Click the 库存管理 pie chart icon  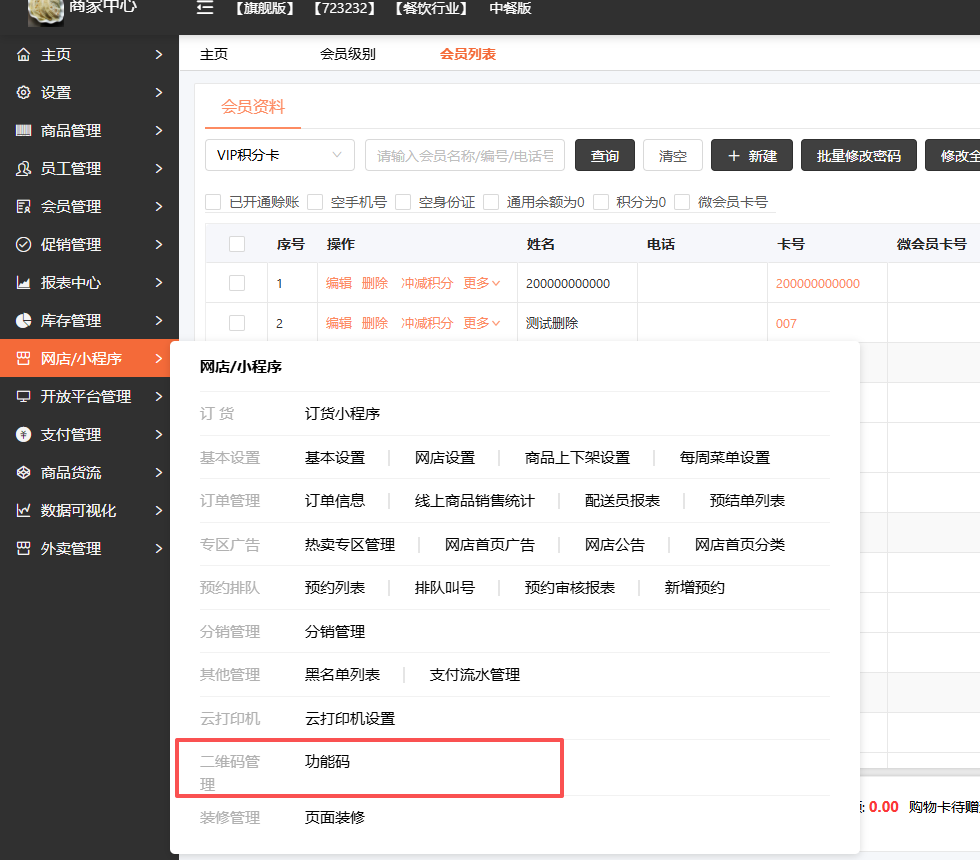pos(23,321)
